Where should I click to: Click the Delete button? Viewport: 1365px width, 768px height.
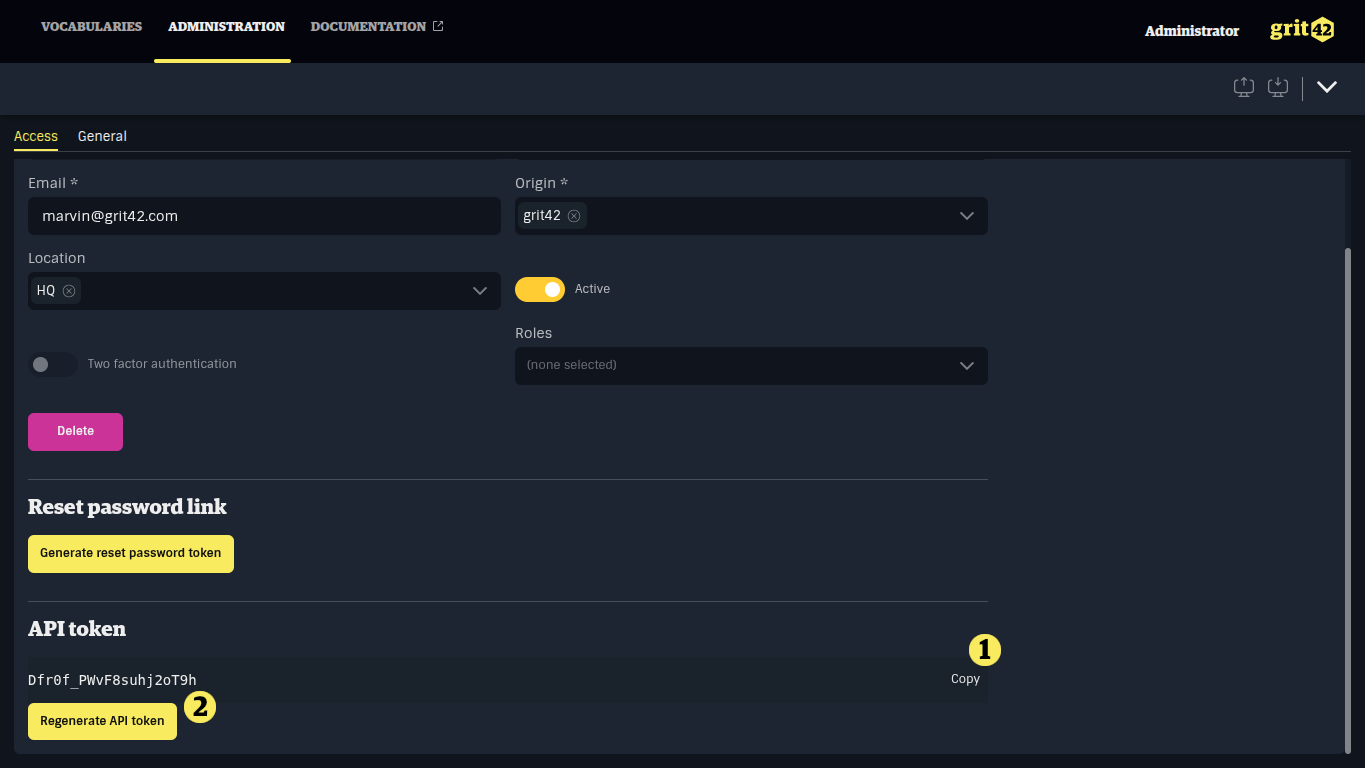[x=75, y=431]
